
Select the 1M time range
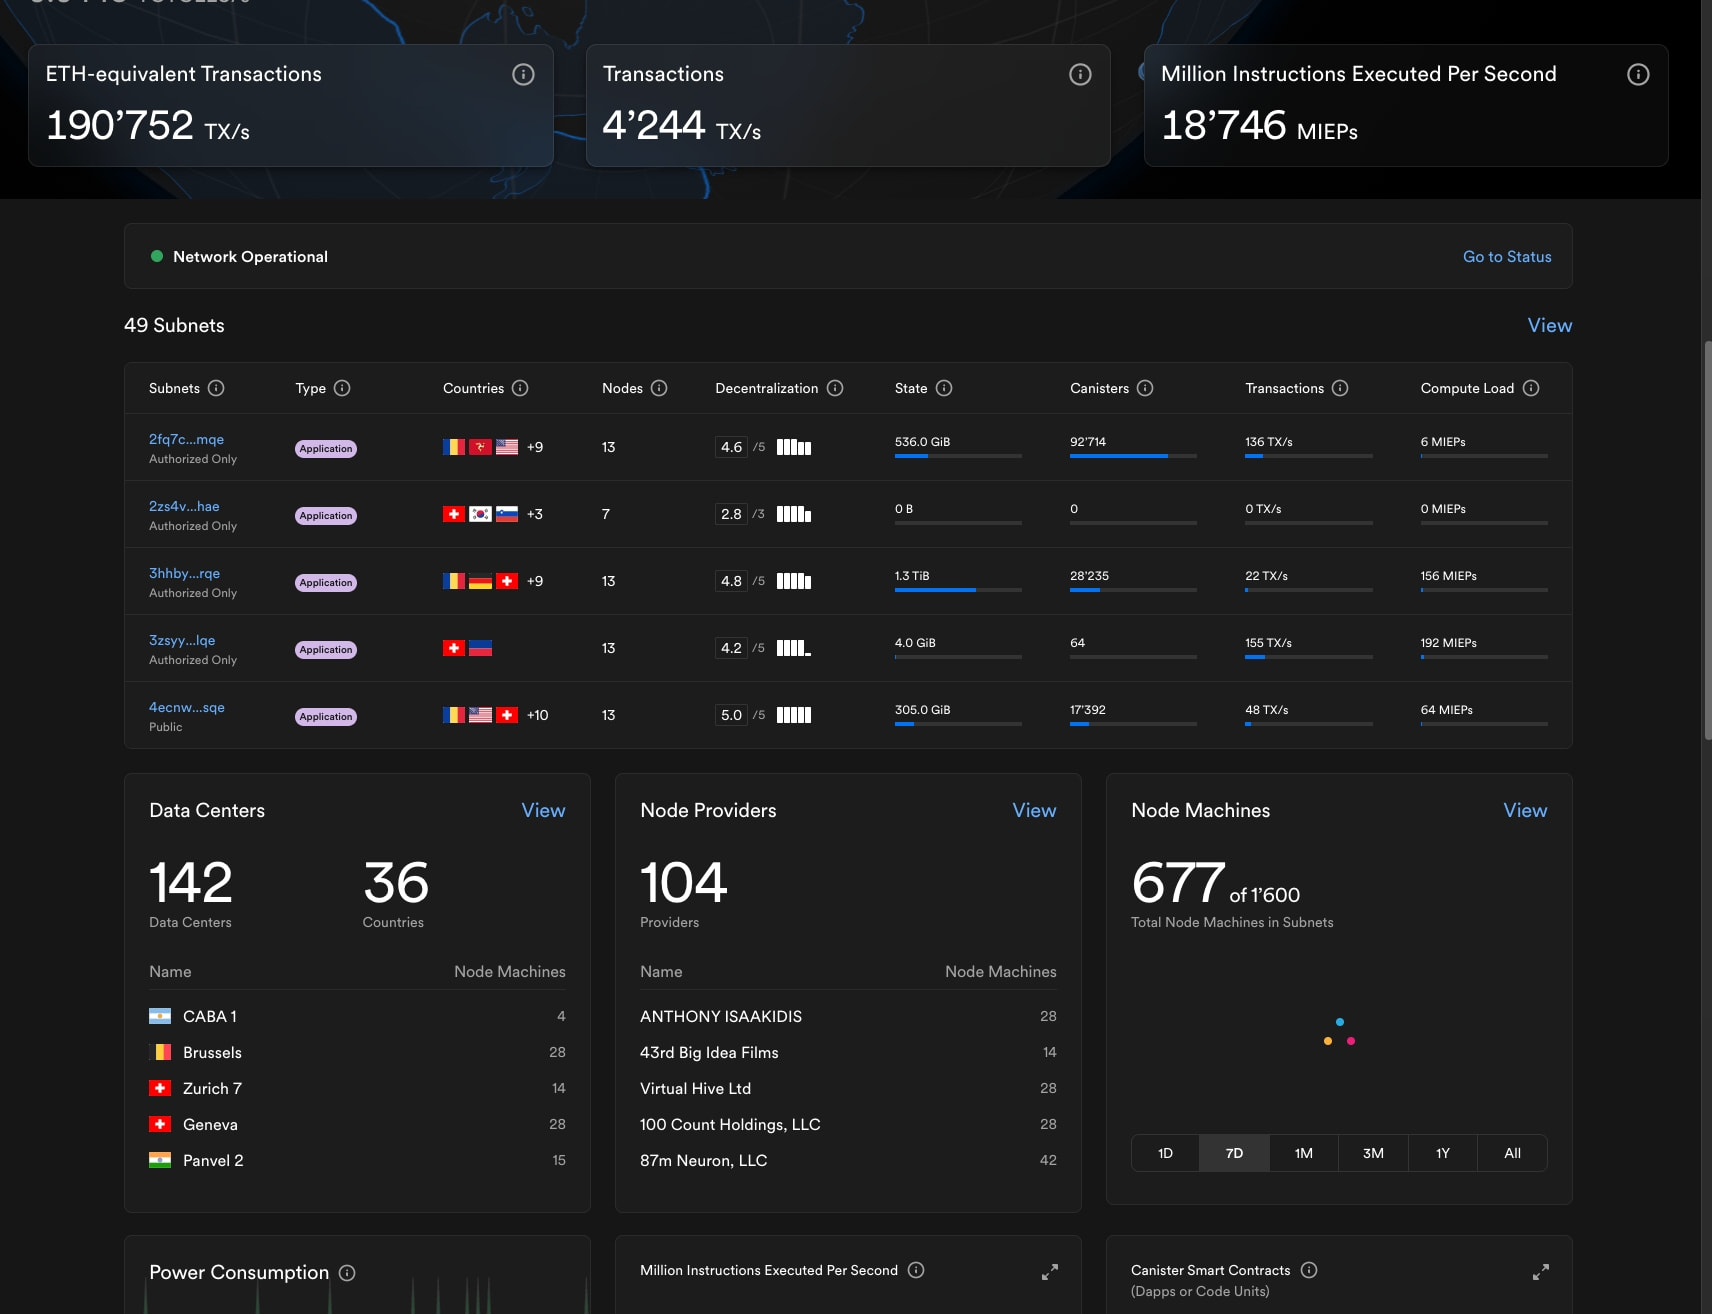coord(1304,1153)
